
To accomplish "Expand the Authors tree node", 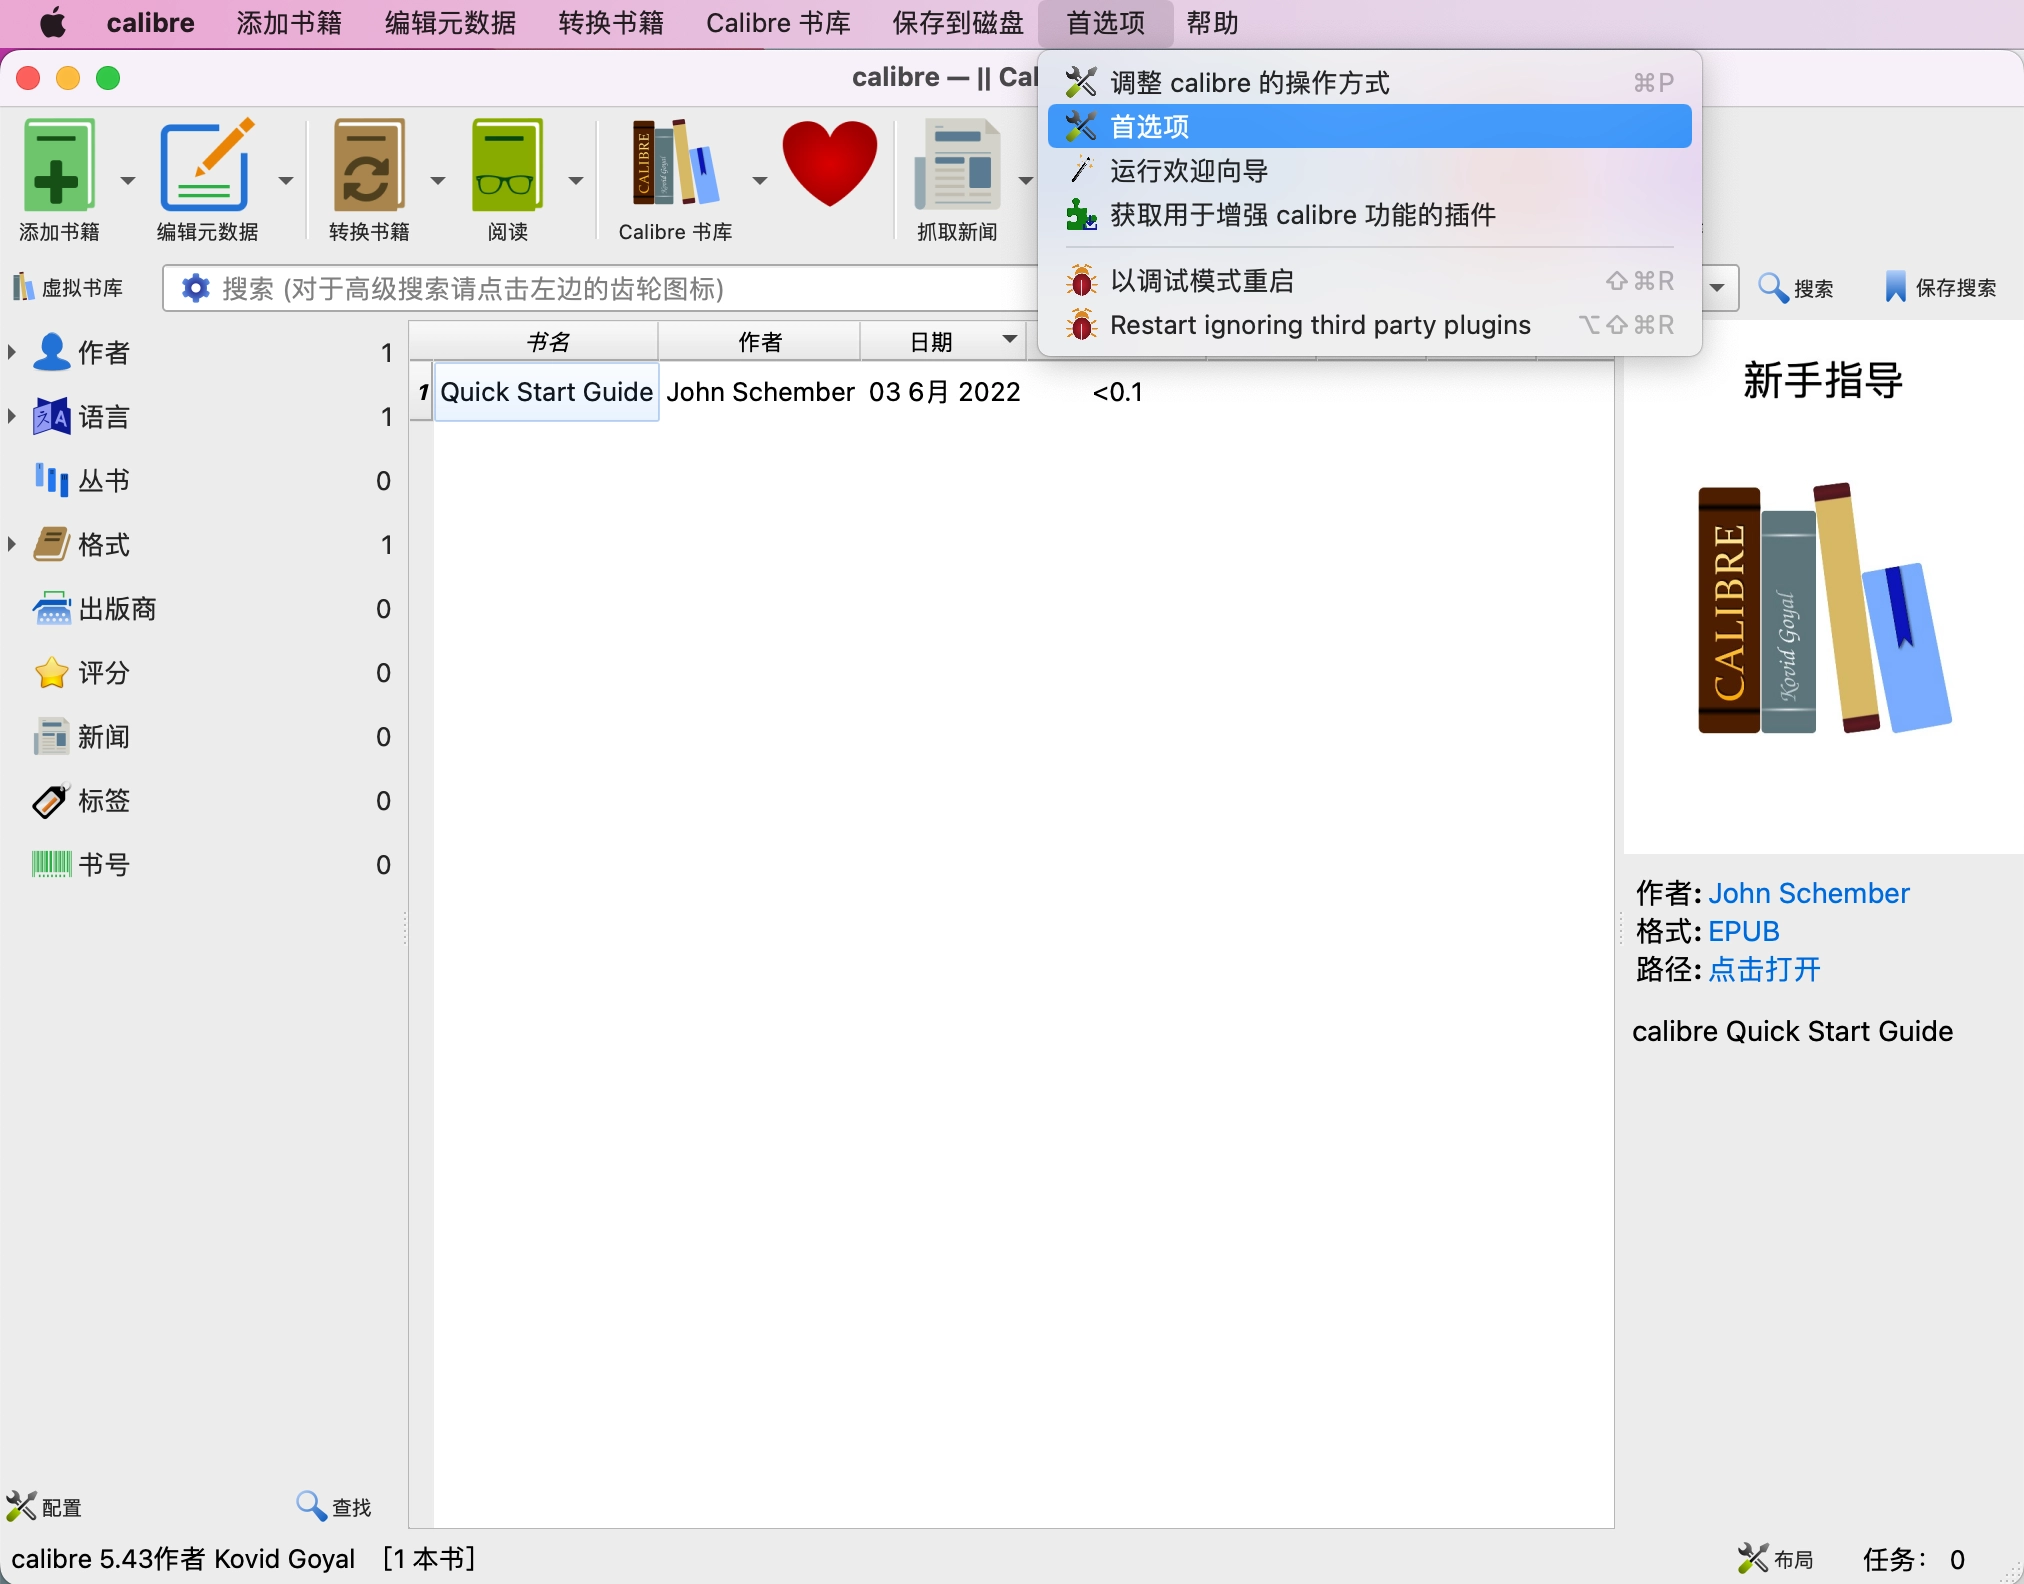I will click(x=12, y=352).
